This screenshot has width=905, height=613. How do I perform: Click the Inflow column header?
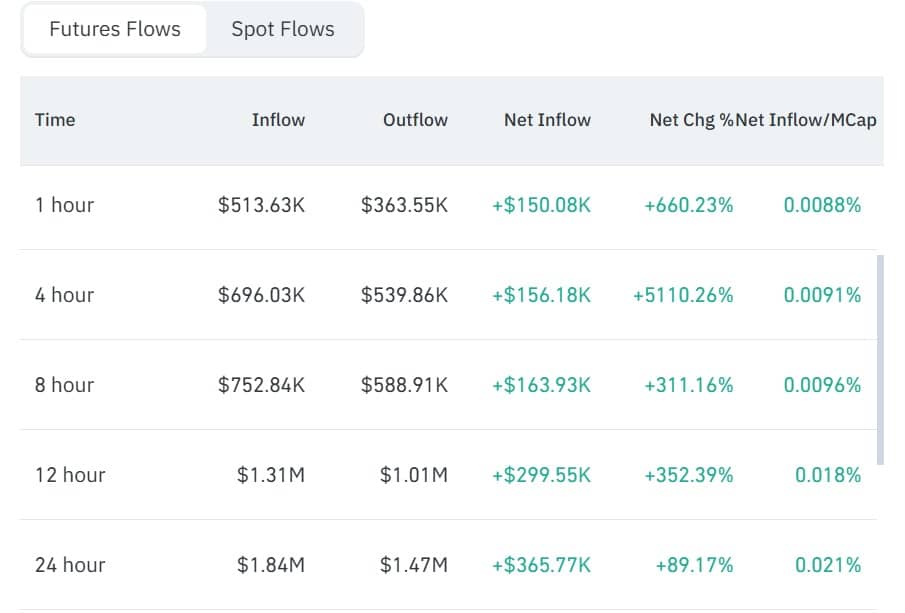(278, 120)
